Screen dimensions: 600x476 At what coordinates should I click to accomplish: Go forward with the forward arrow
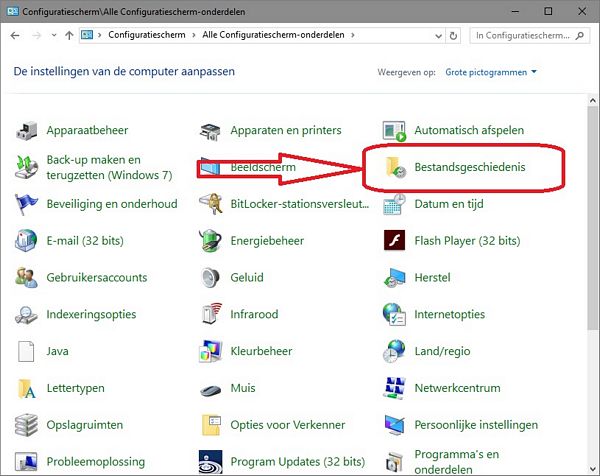click(x=37, y=35)
